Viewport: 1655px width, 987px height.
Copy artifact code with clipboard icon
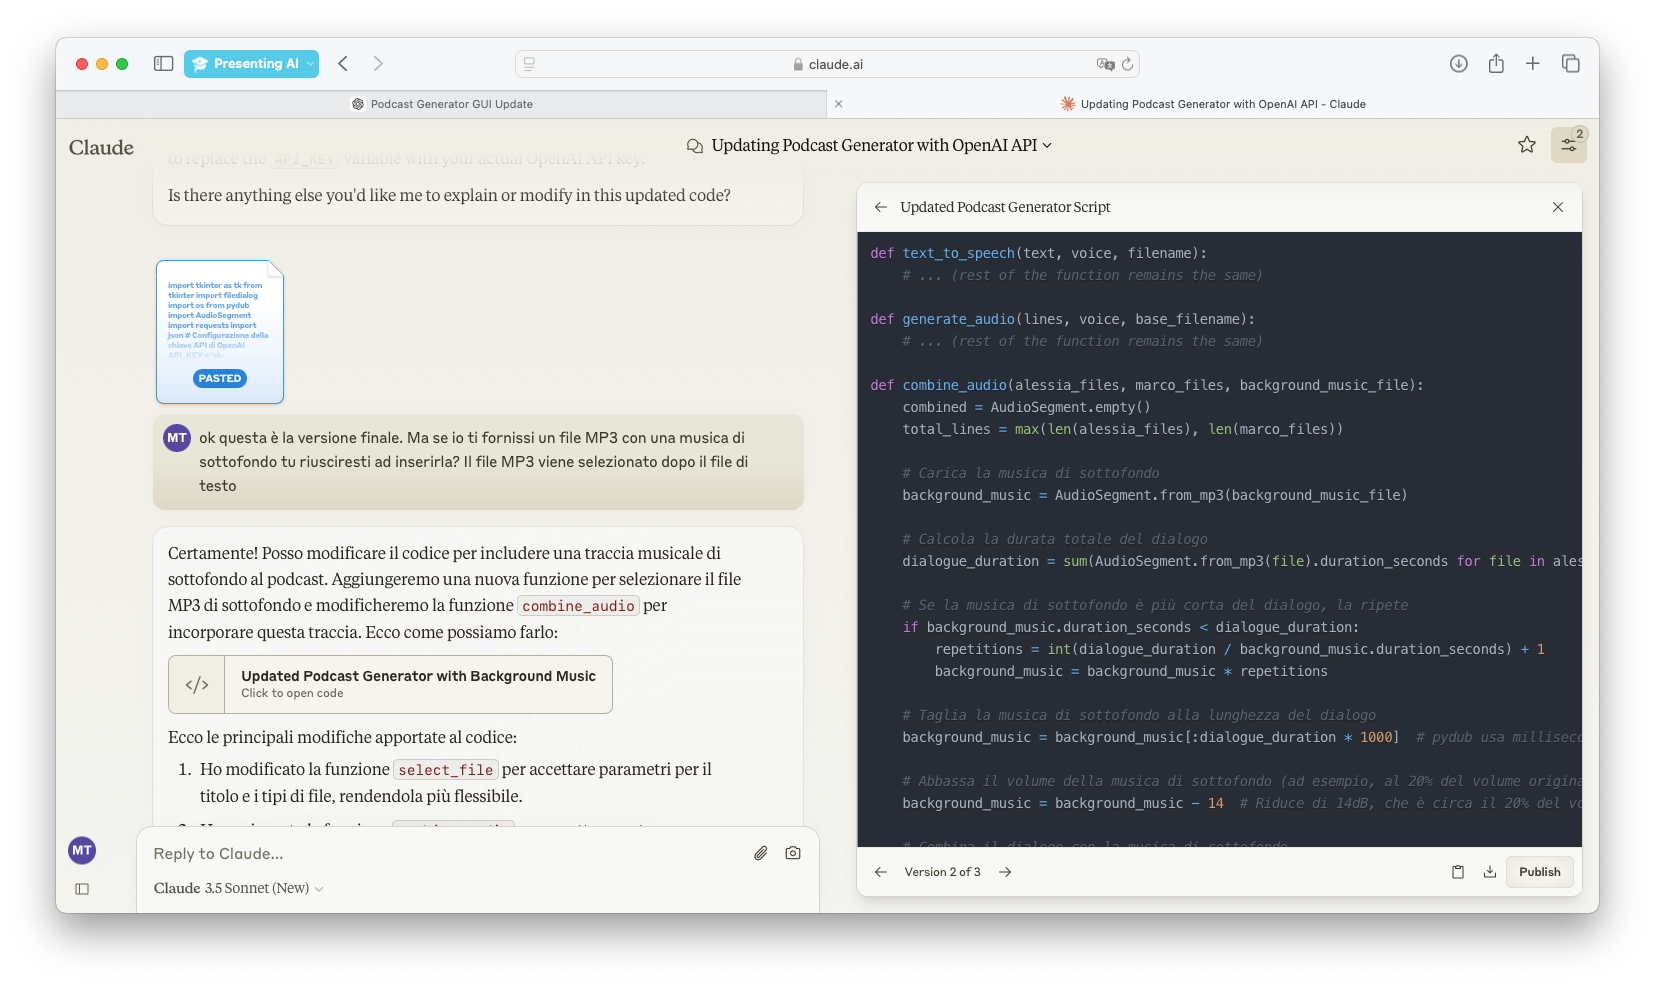tap(1458, 872)
